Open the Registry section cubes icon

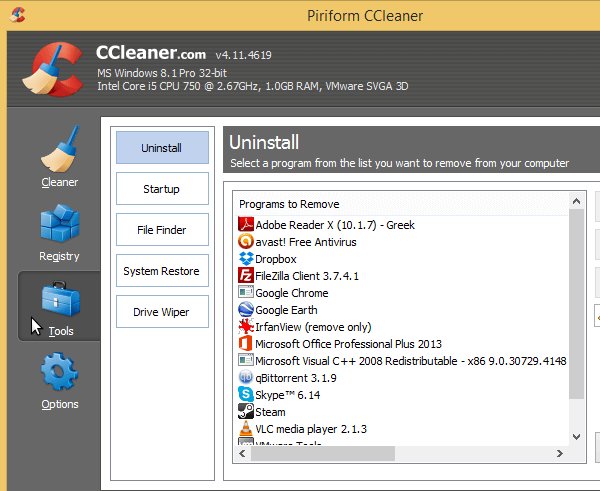[59, 227]
